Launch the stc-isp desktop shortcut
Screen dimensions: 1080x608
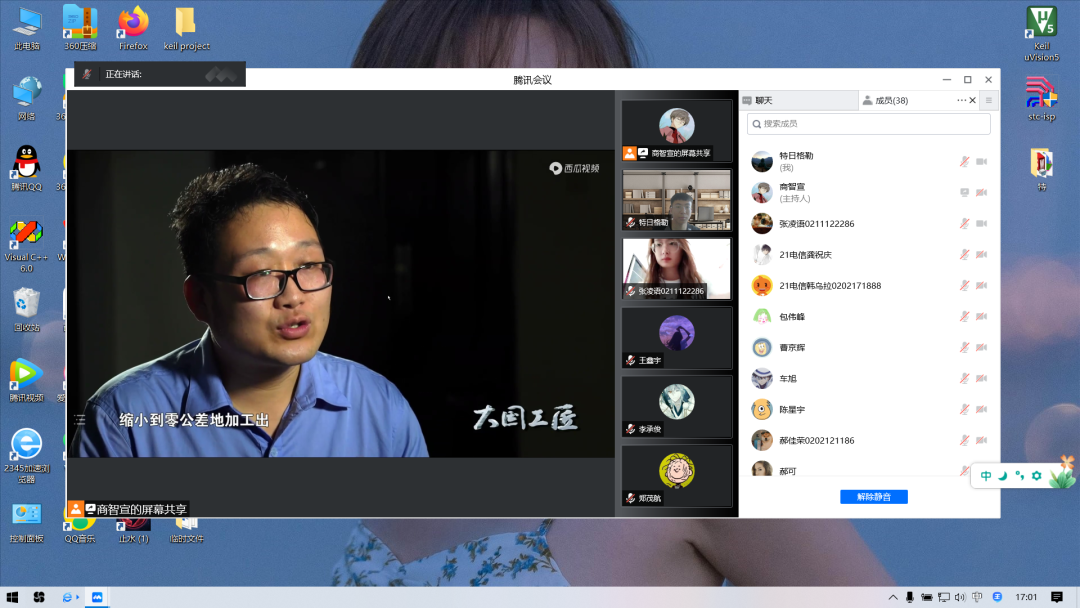pyautogui.click(x=1041, y=99)
